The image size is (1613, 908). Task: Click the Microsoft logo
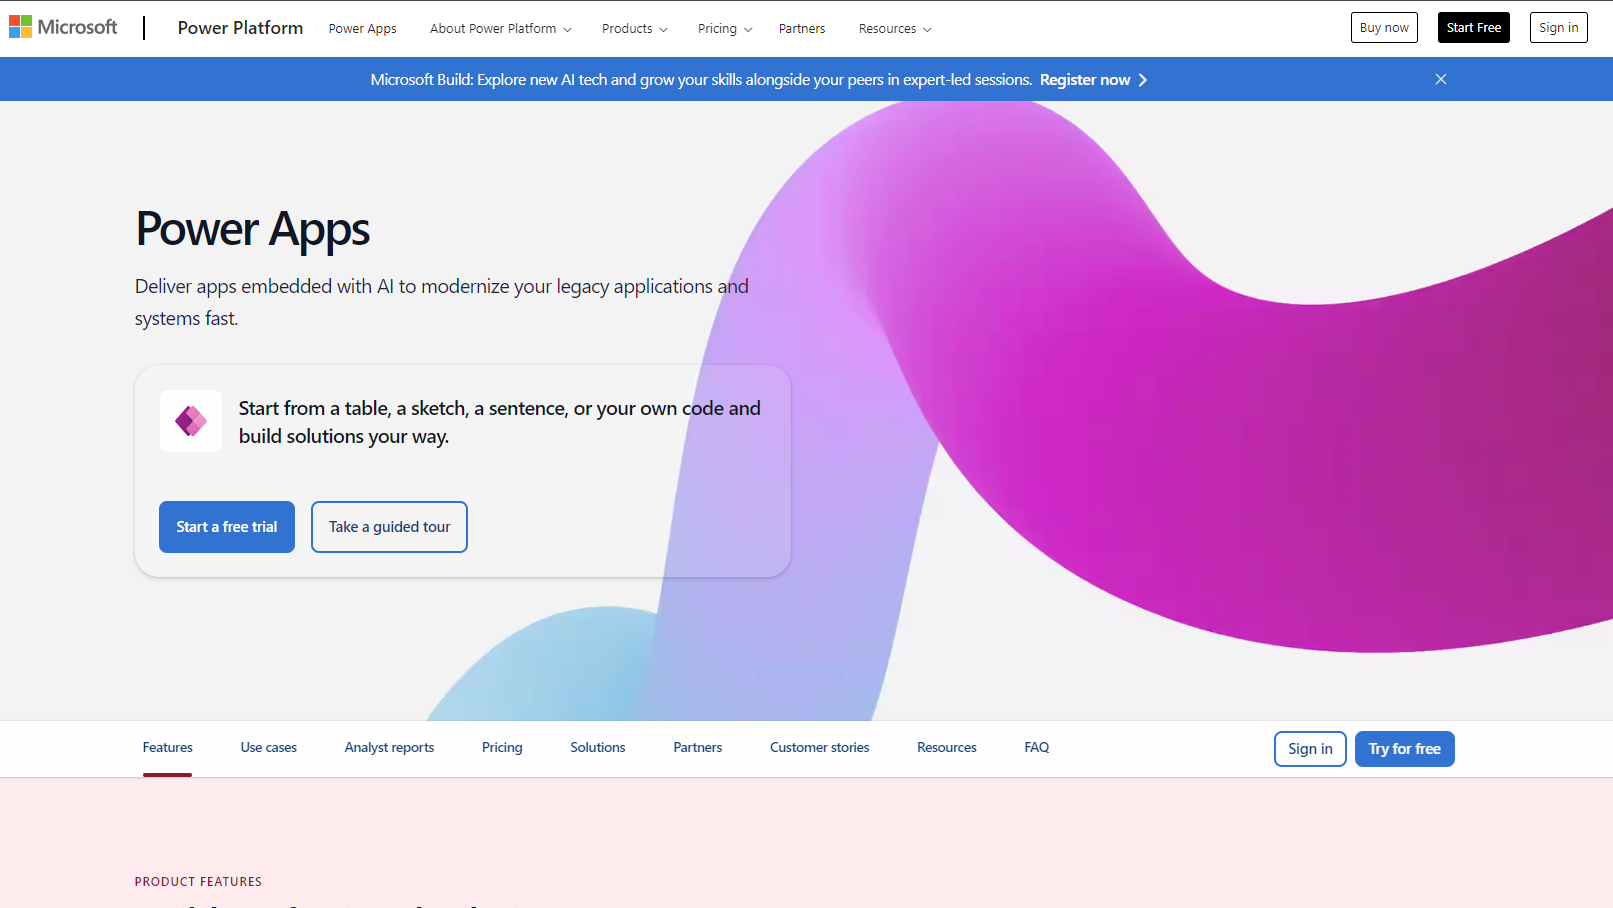(x=63, y=27)
